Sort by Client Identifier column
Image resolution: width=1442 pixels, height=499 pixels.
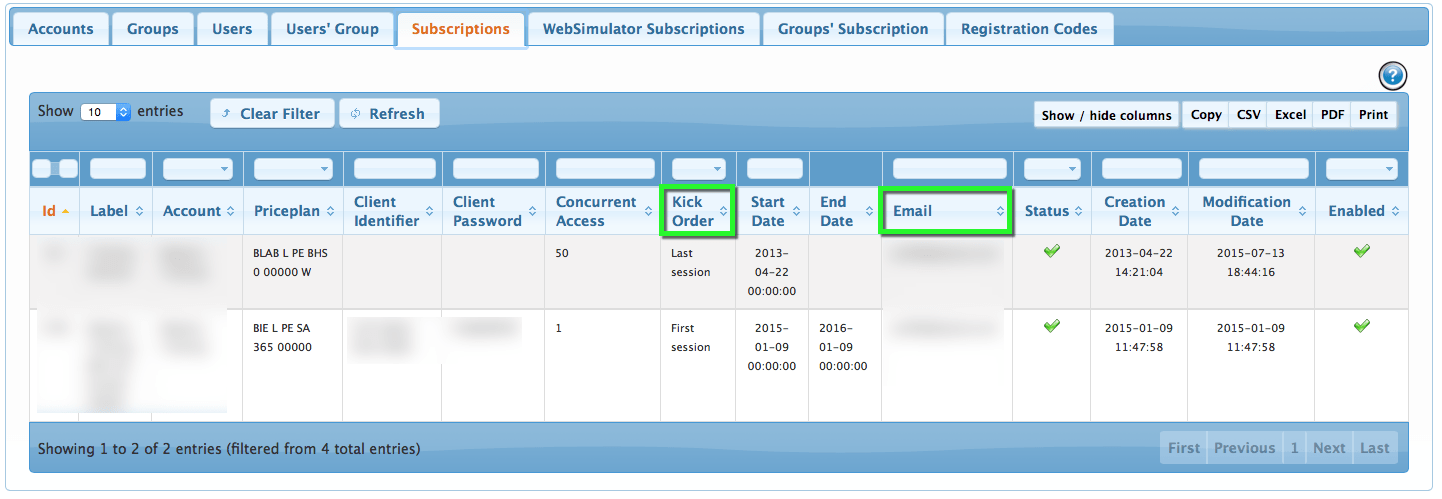393,211
